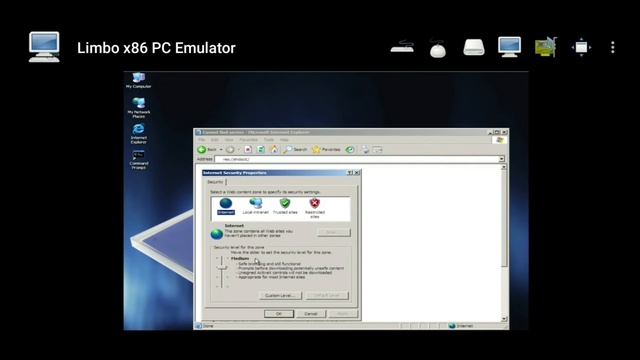Open the View menu in Internet Explorer

tap(229, 140)
